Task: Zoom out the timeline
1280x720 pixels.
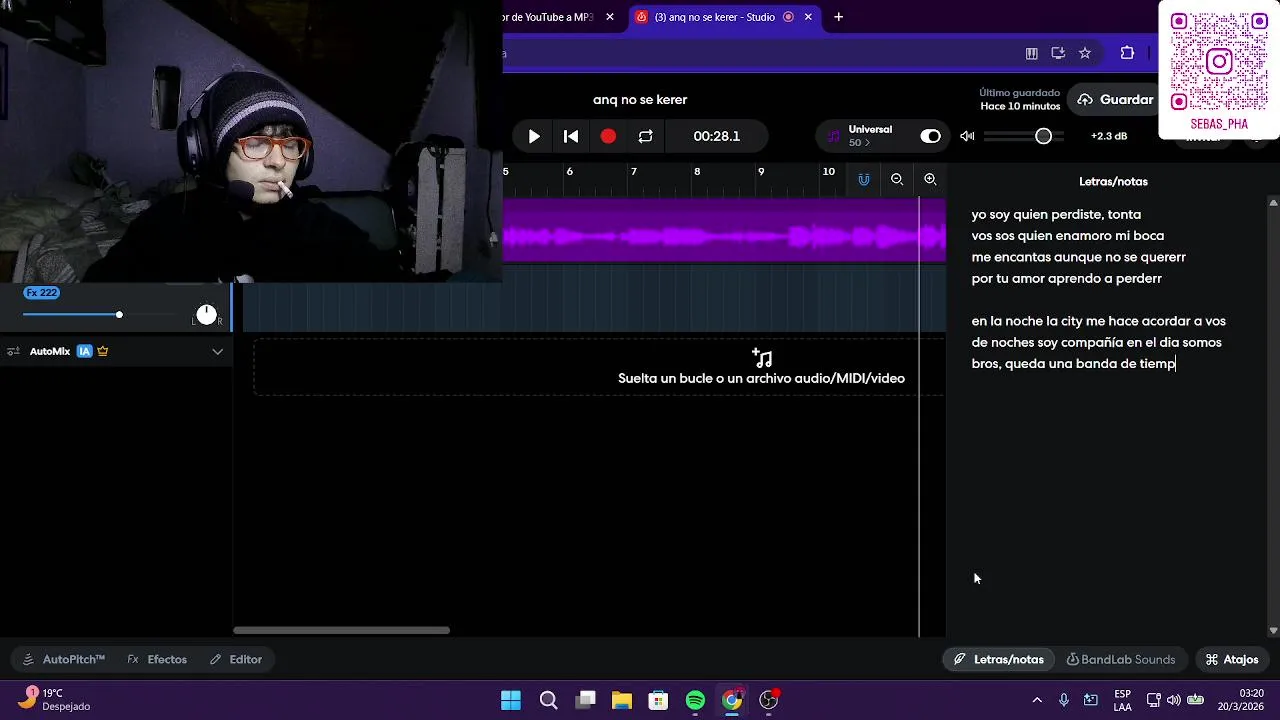Action: tap(897, 179)
